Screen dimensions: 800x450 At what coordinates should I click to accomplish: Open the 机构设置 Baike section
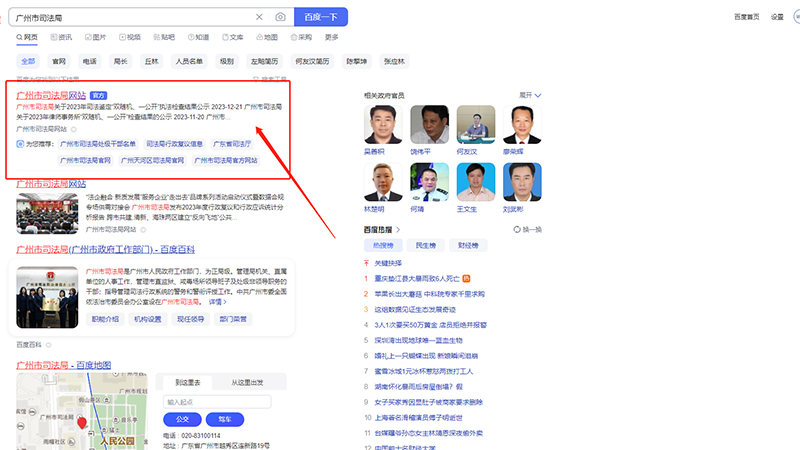(147, 319)
